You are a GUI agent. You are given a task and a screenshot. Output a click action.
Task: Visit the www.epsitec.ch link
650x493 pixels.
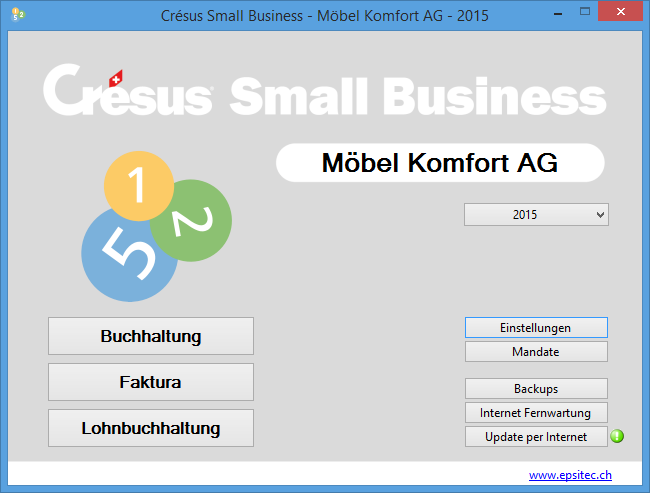(x=570, y=475)
